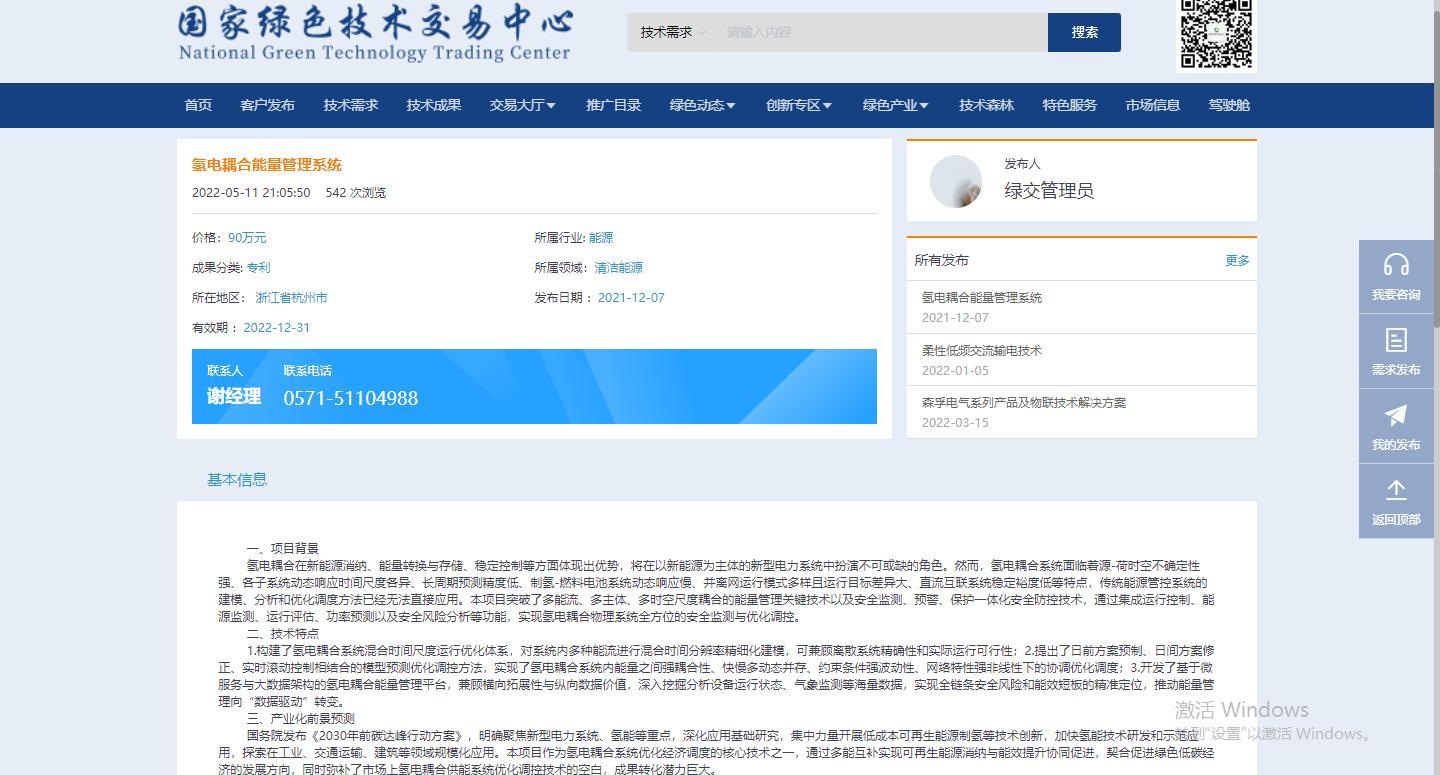
Task: Open the 绿色产业 dropdown menu
Action: (x=895, y=105)
